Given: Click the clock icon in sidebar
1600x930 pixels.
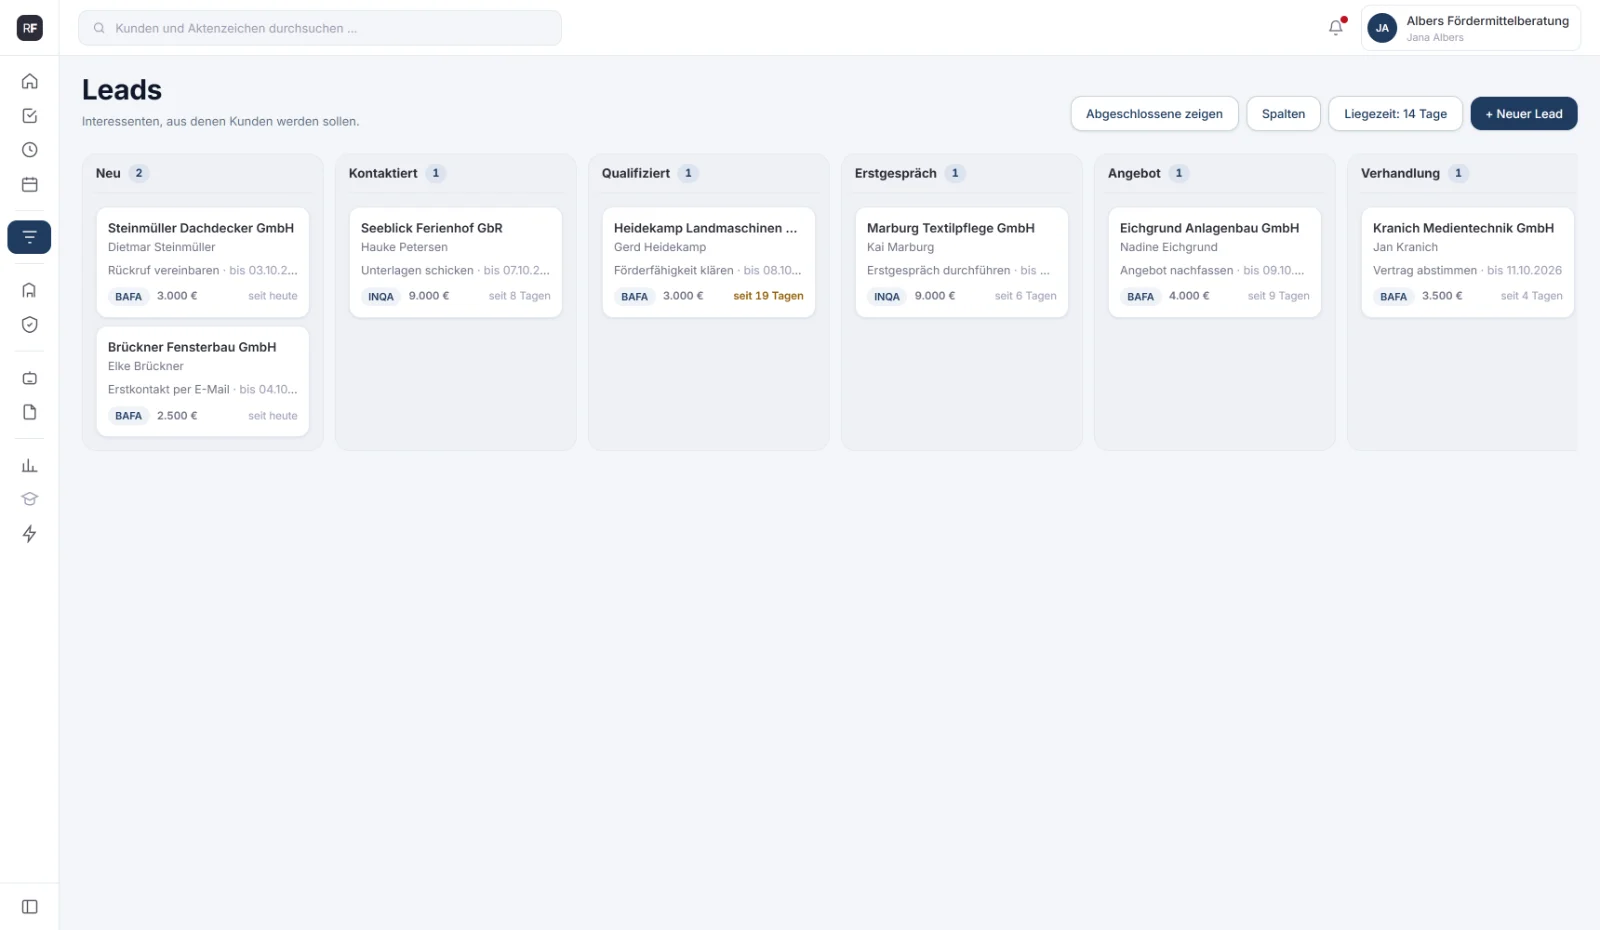Looking at the screenshot, I should (x=30, y=150).
